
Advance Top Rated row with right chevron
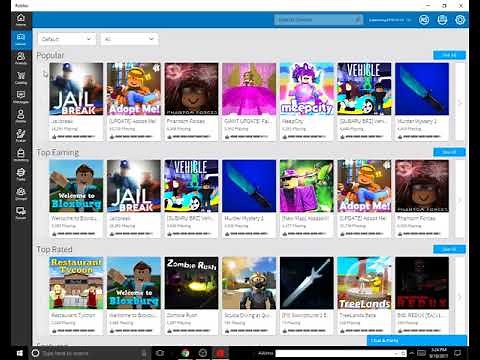(460, 297)
